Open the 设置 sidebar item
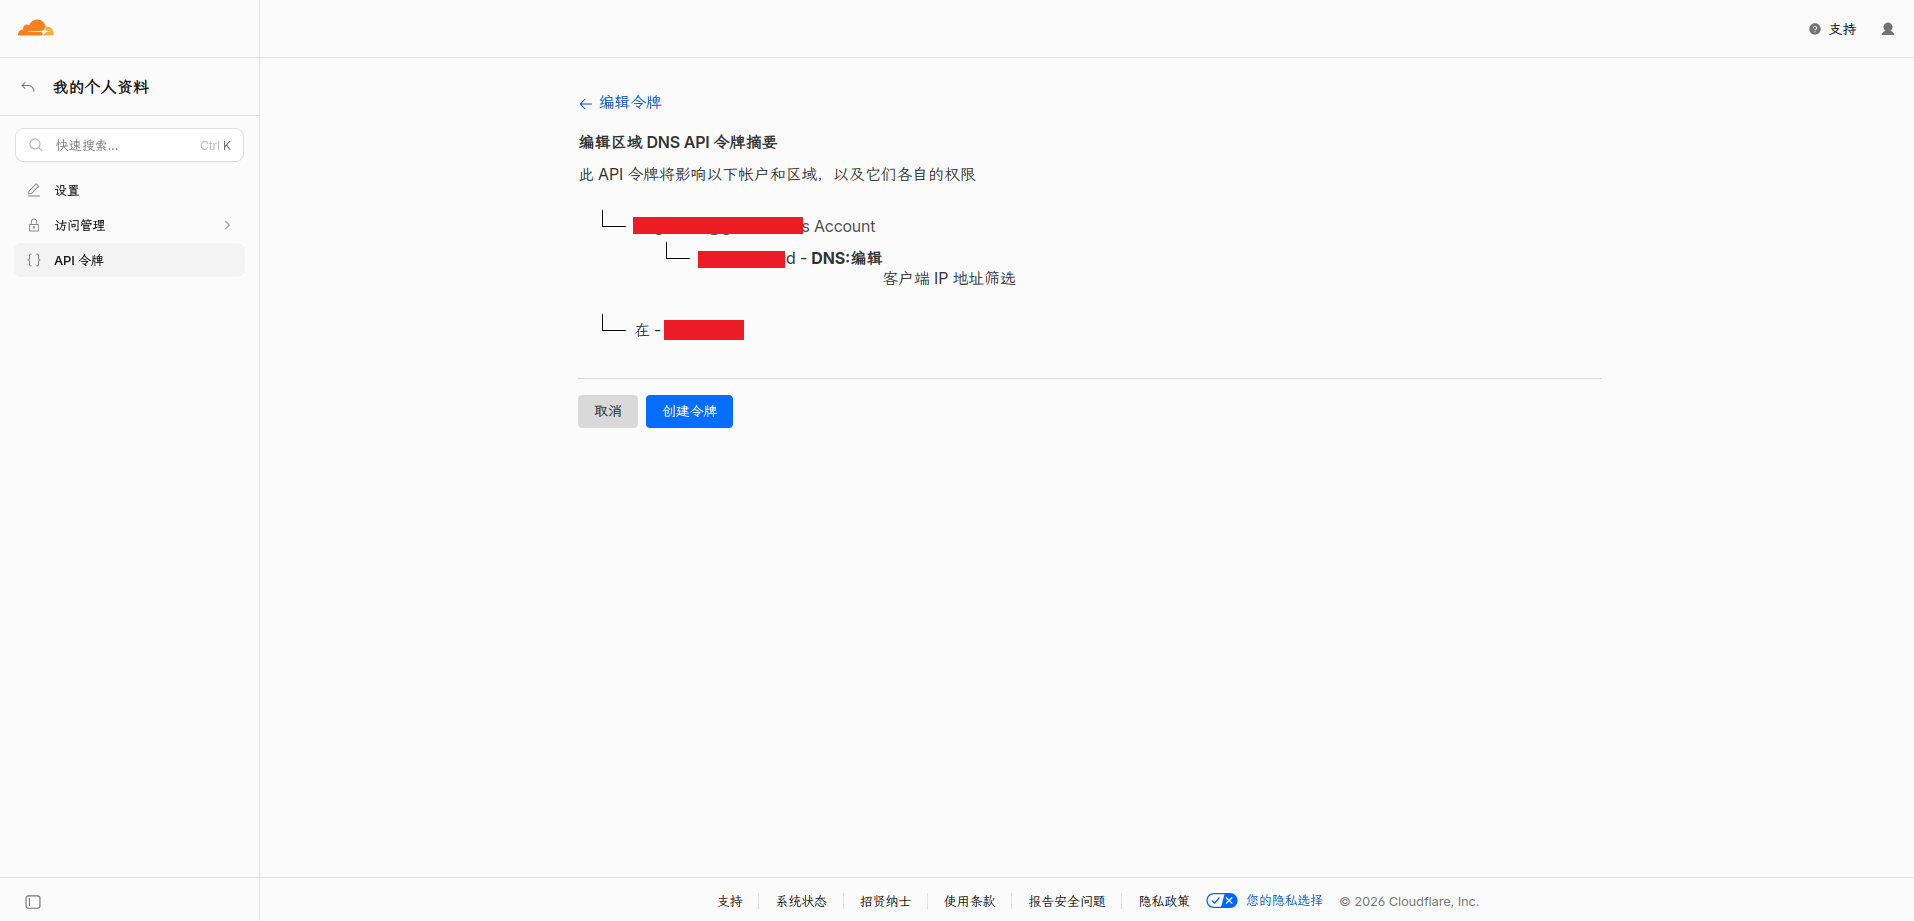1914x921 pixels. click(130, 190)
